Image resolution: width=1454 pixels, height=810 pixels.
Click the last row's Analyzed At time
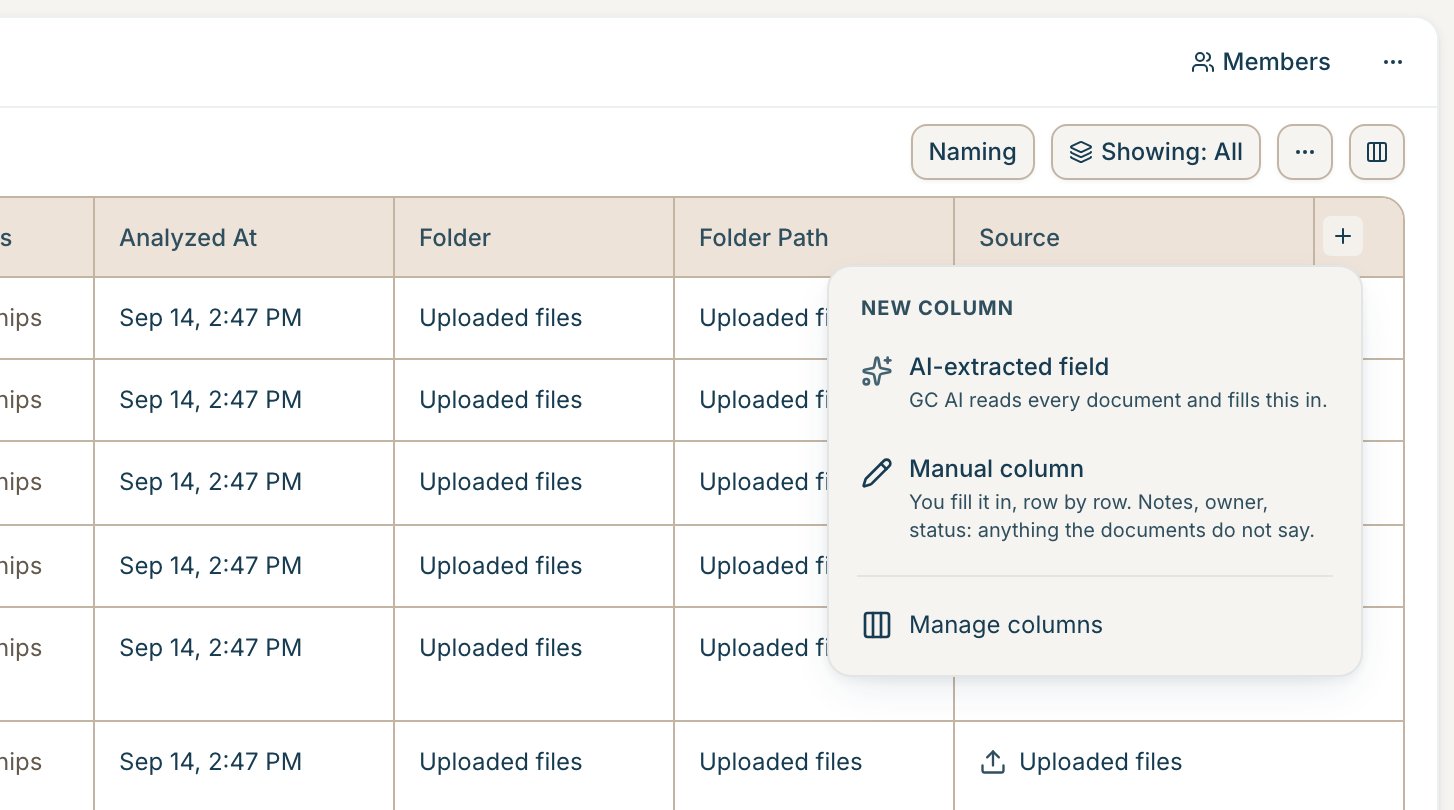(210, 762)
